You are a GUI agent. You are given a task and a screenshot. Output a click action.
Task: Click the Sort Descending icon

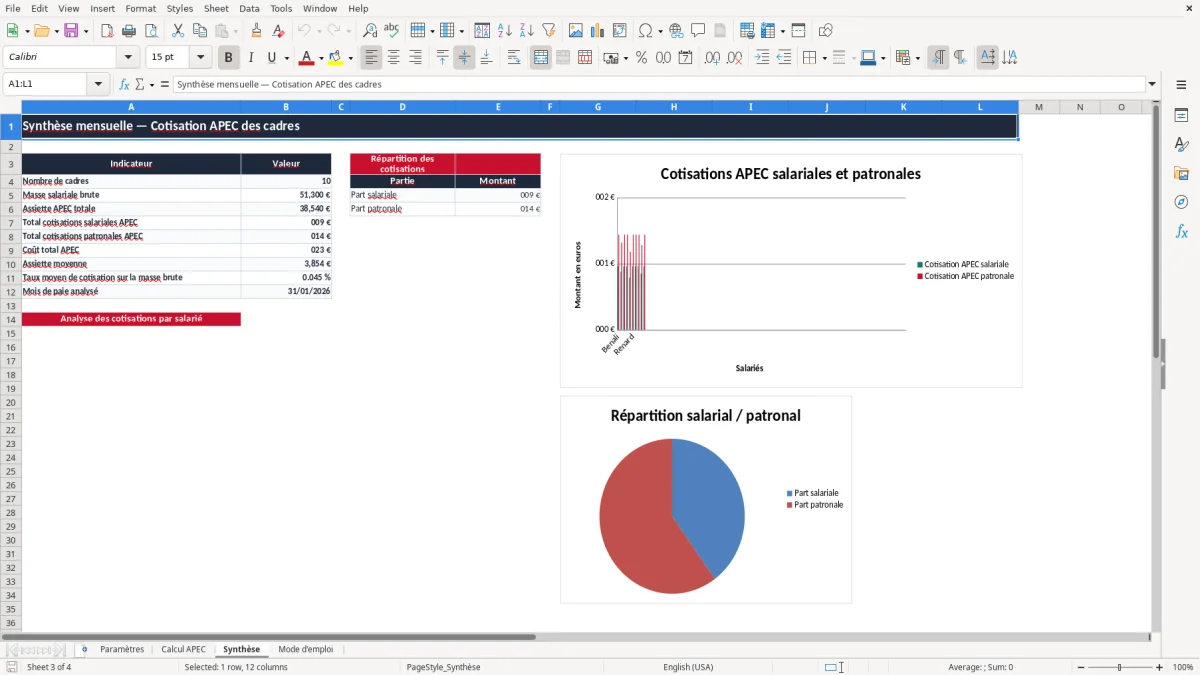point(527,31)
